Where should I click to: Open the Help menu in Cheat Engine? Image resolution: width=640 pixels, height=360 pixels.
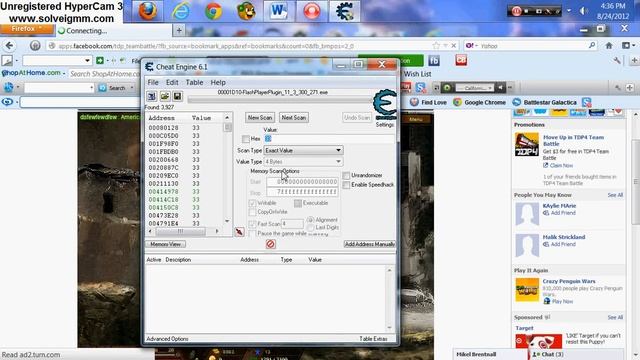click(x=218, y=82)
